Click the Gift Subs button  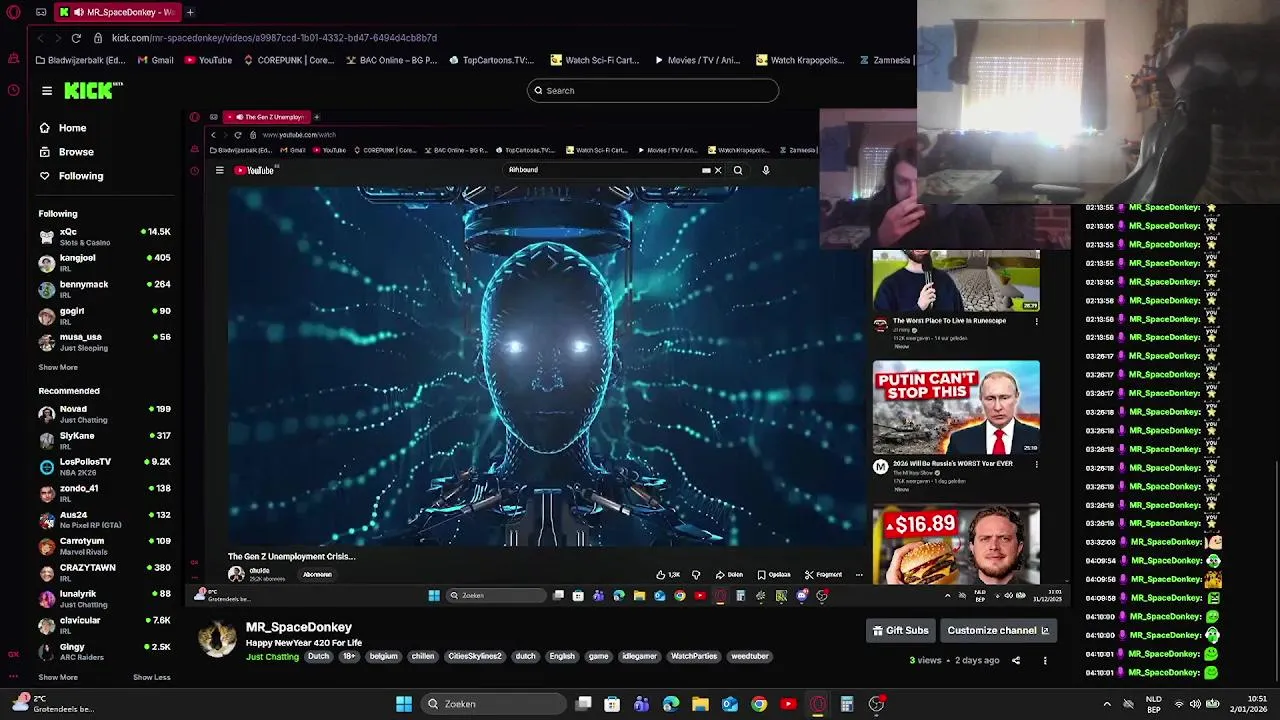[x=901, y=631]
